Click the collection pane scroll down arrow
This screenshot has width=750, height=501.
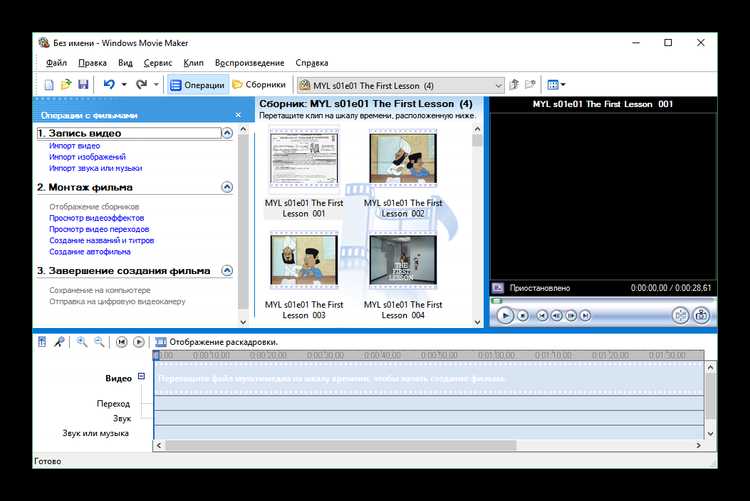pos(477,322)
